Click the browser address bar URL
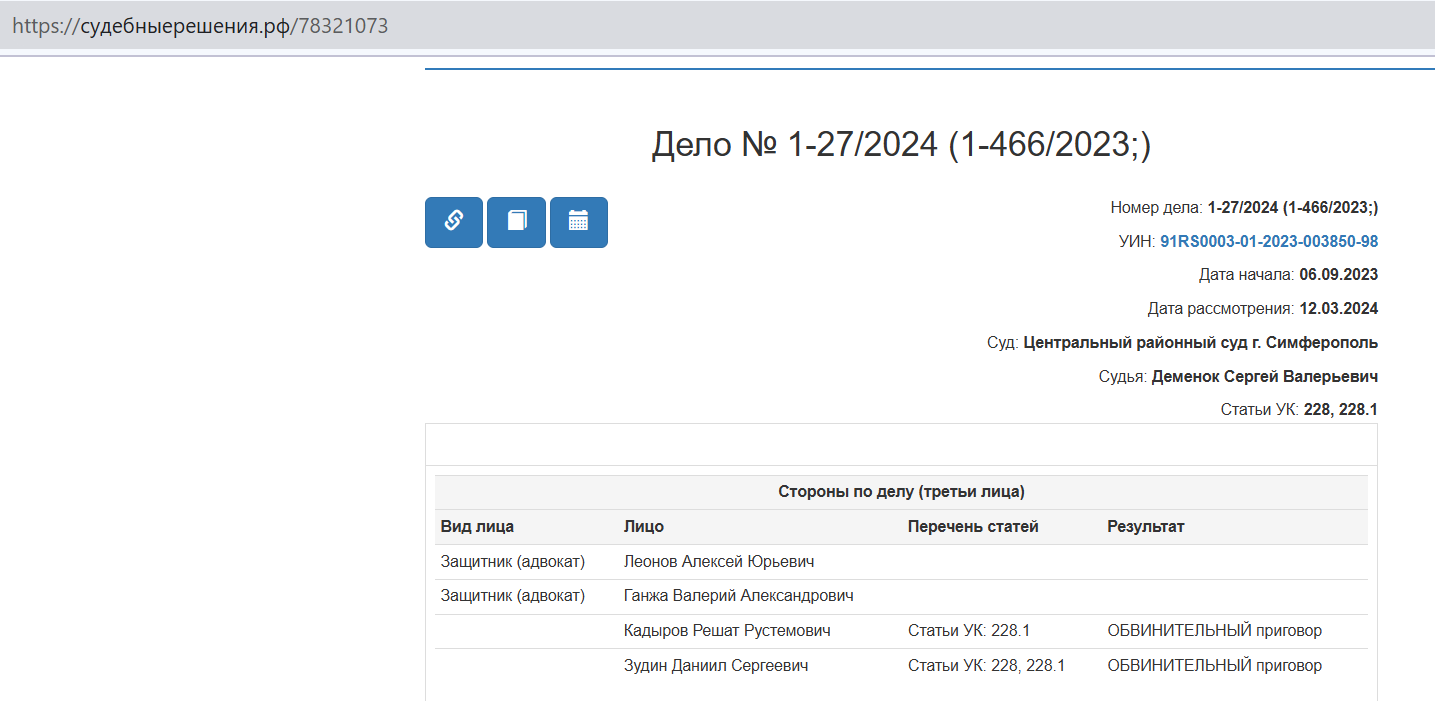Image resolution: width=1435 pixels, height=701 pixels. point(200,26)
